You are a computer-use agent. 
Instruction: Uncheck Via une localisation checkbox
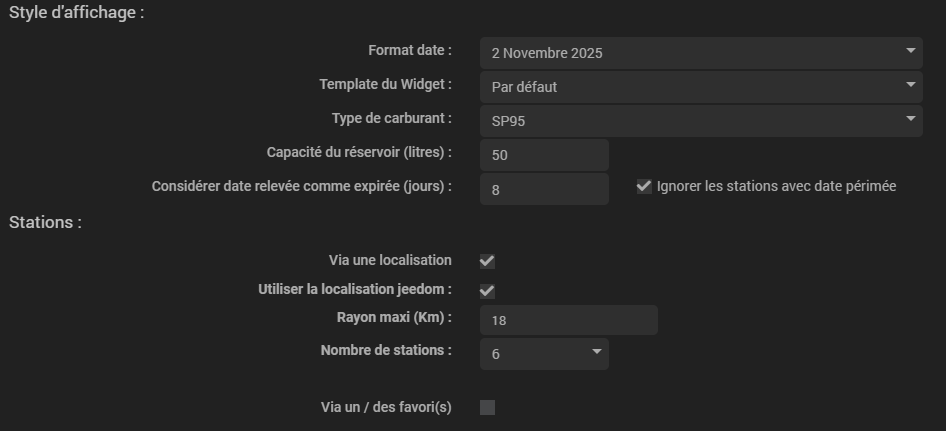(x=487, y=261)
